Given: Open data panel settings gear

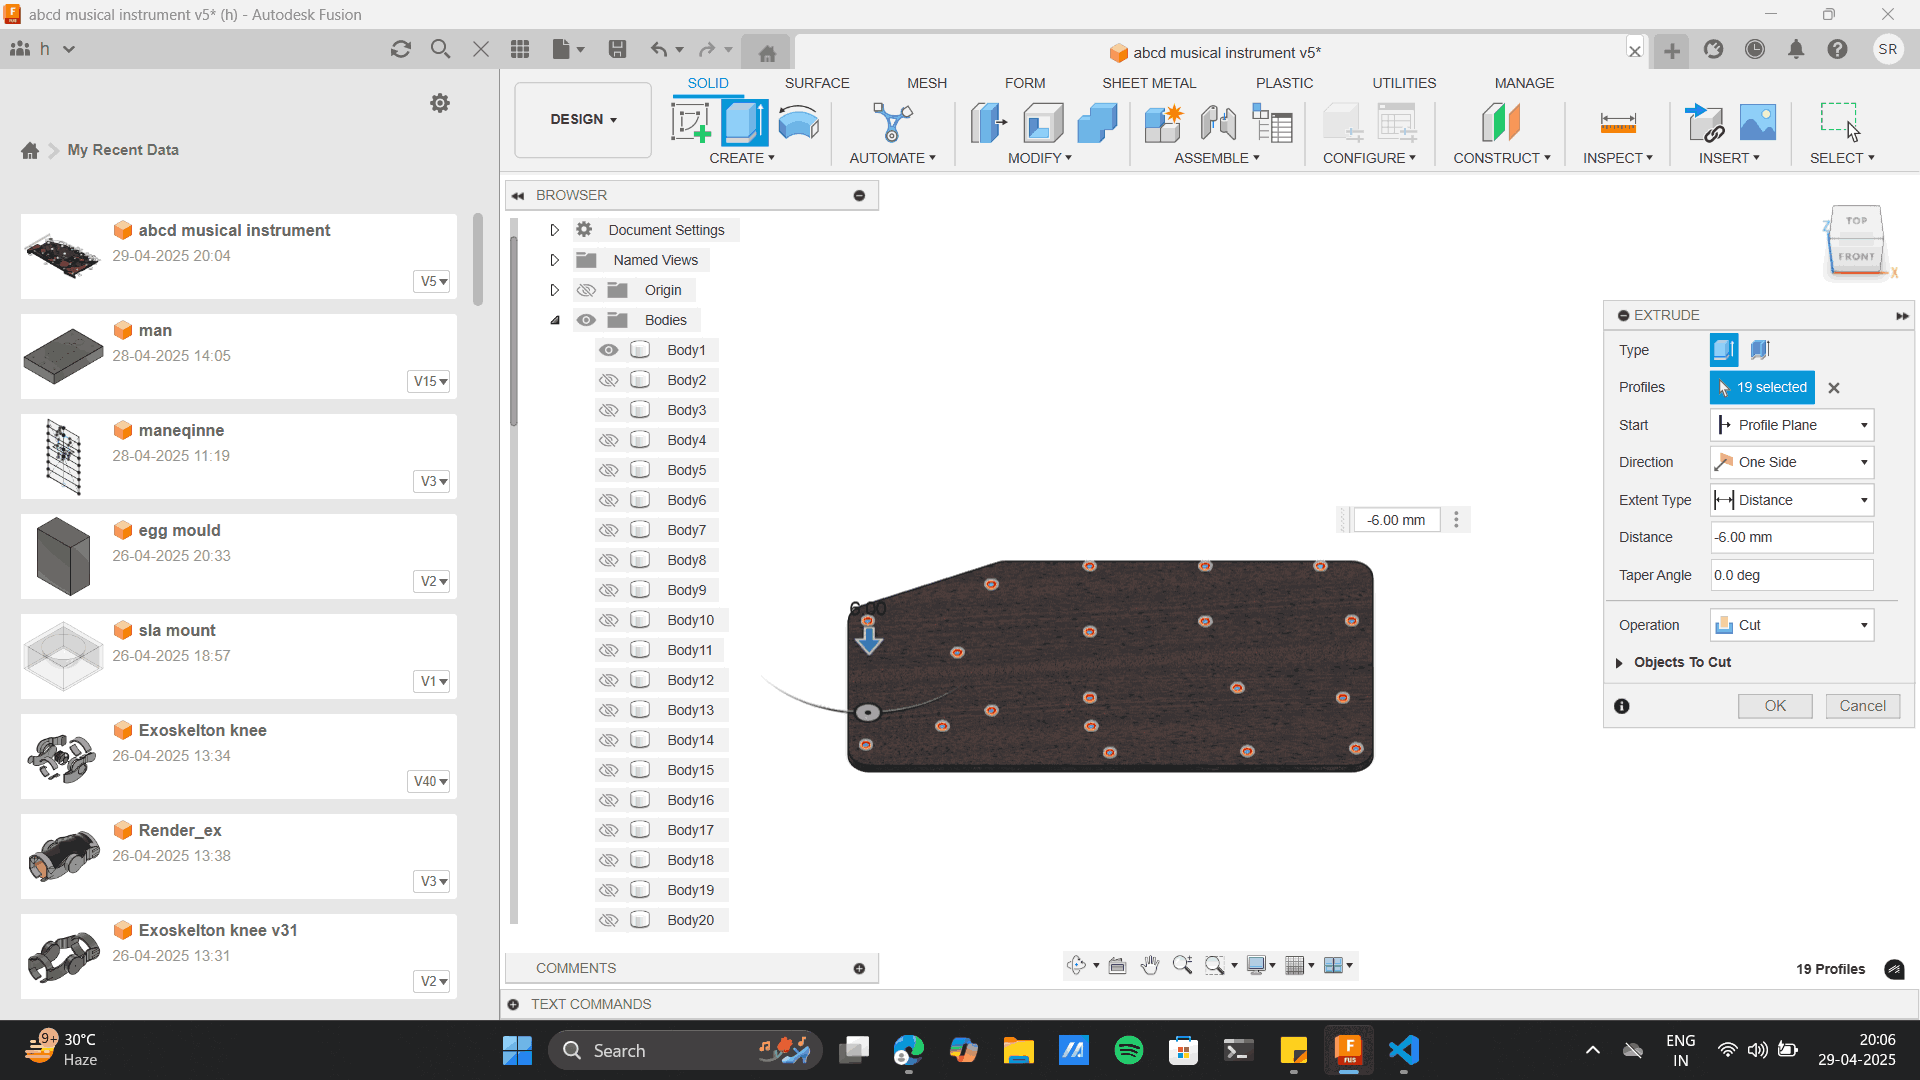Looking at the screenshot, I should [440, 103].
